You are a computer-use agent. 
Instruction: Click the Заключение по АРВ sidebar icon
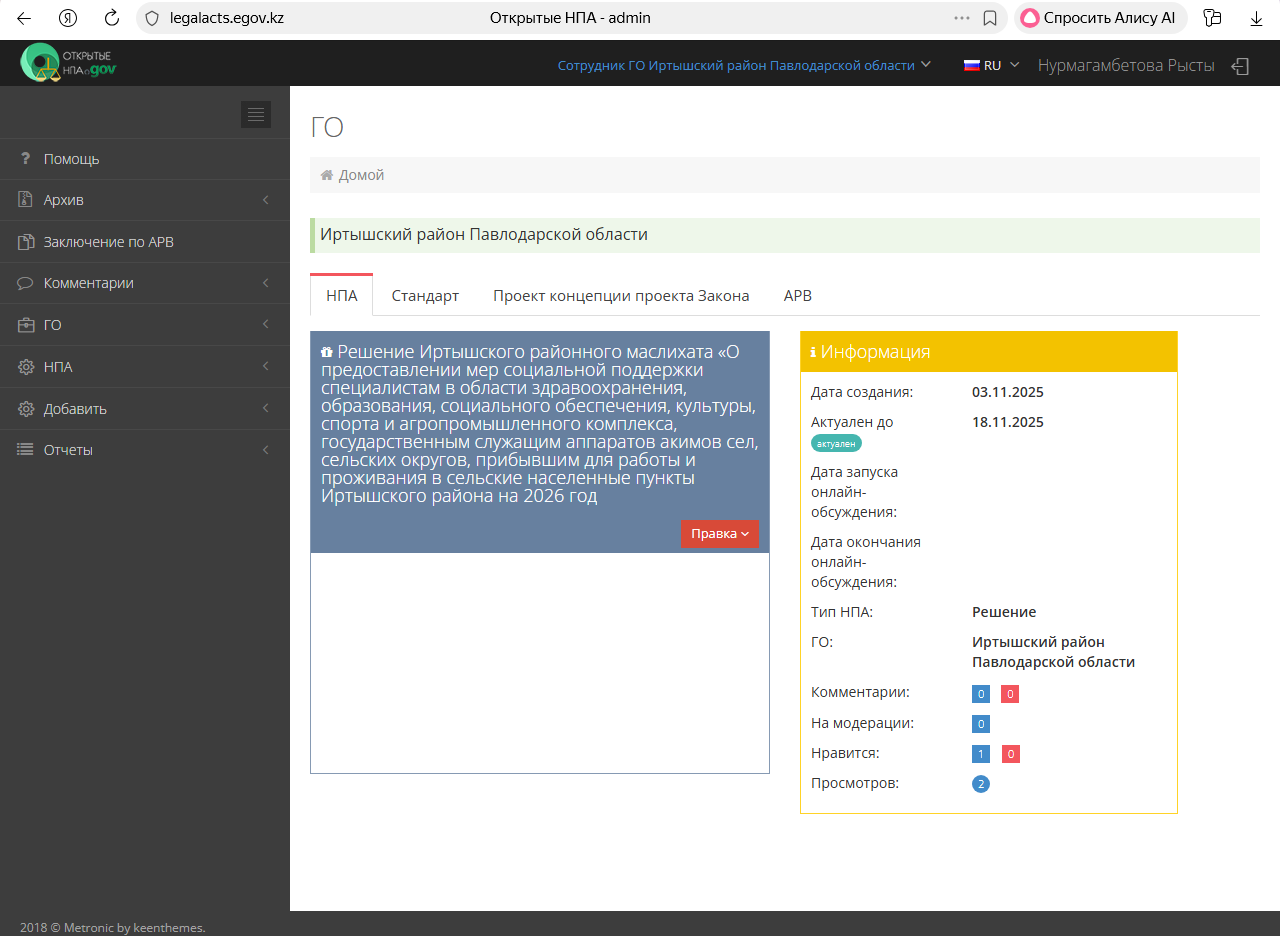tap(22, 241)
